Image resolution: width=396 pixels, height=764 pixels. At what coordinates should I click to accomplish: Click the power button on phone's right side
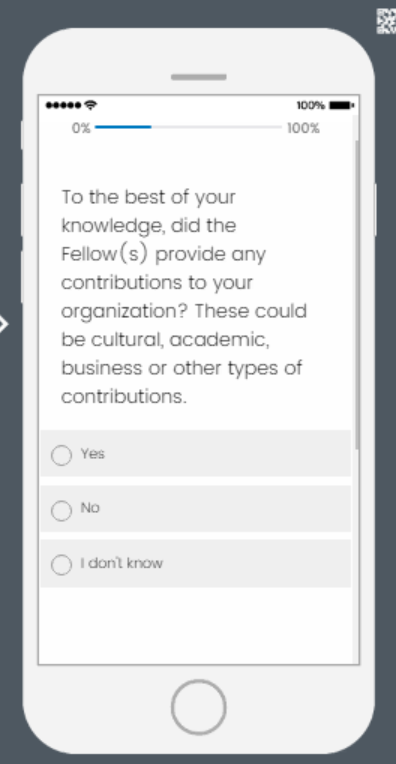tap(376, 210)
